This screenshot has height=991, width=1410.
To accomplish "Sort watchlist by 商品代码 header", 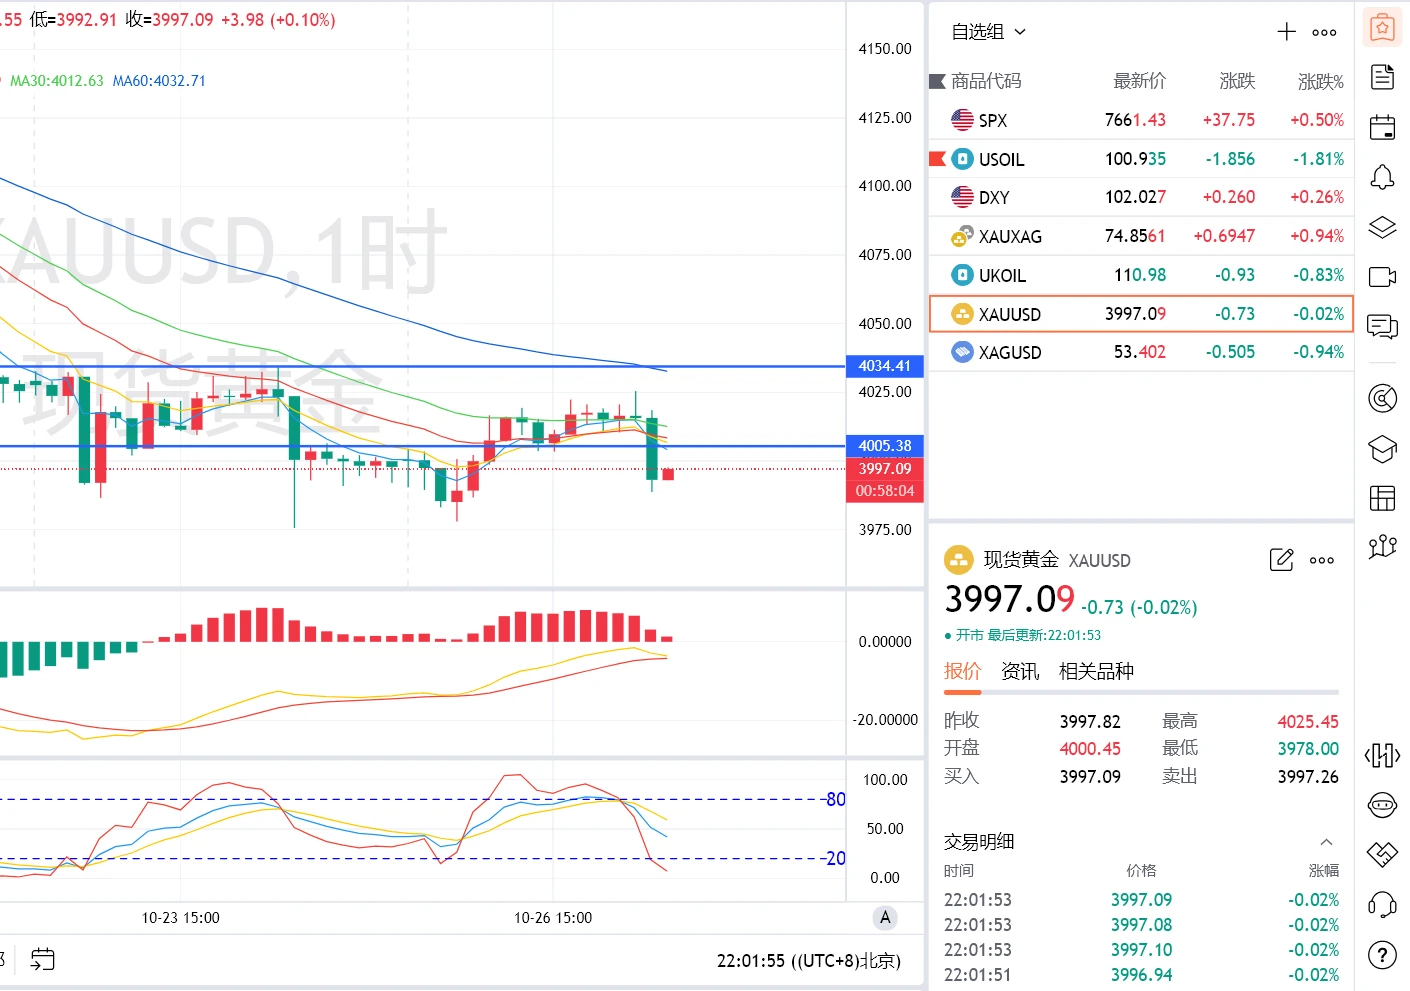I will 986,81.
